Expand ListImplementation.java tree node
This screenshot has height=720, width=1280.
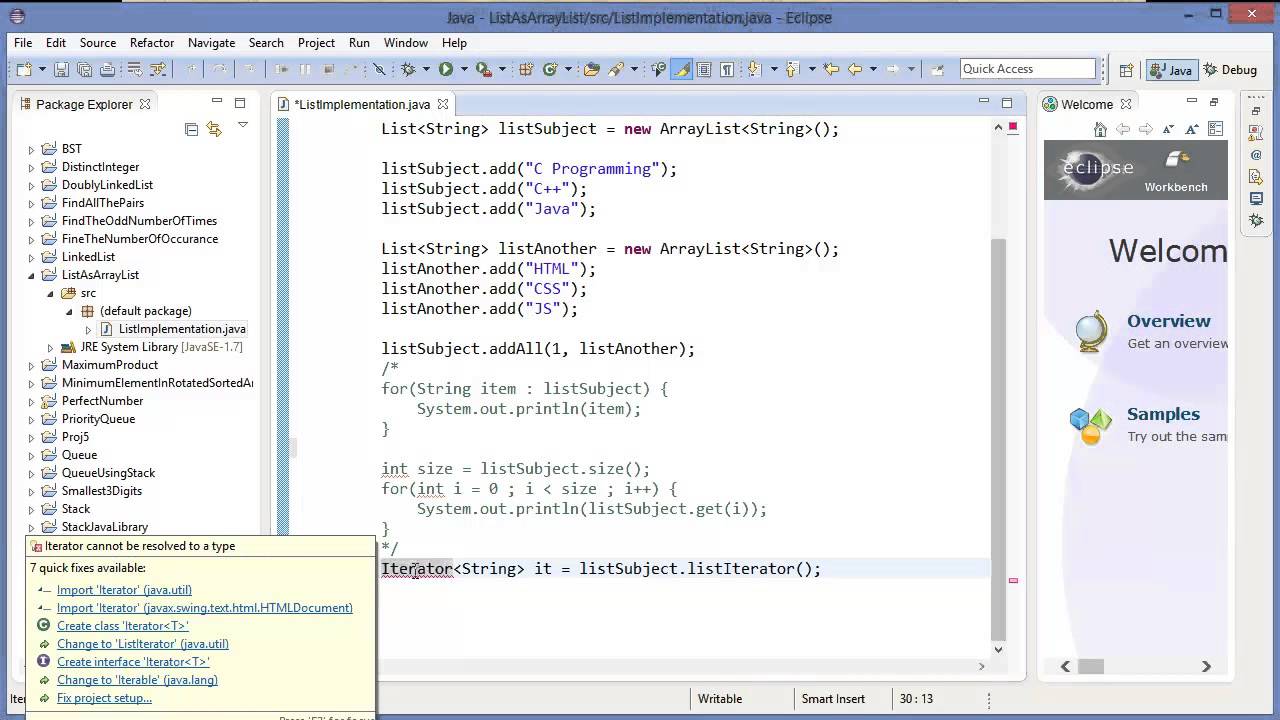[88, 329]
